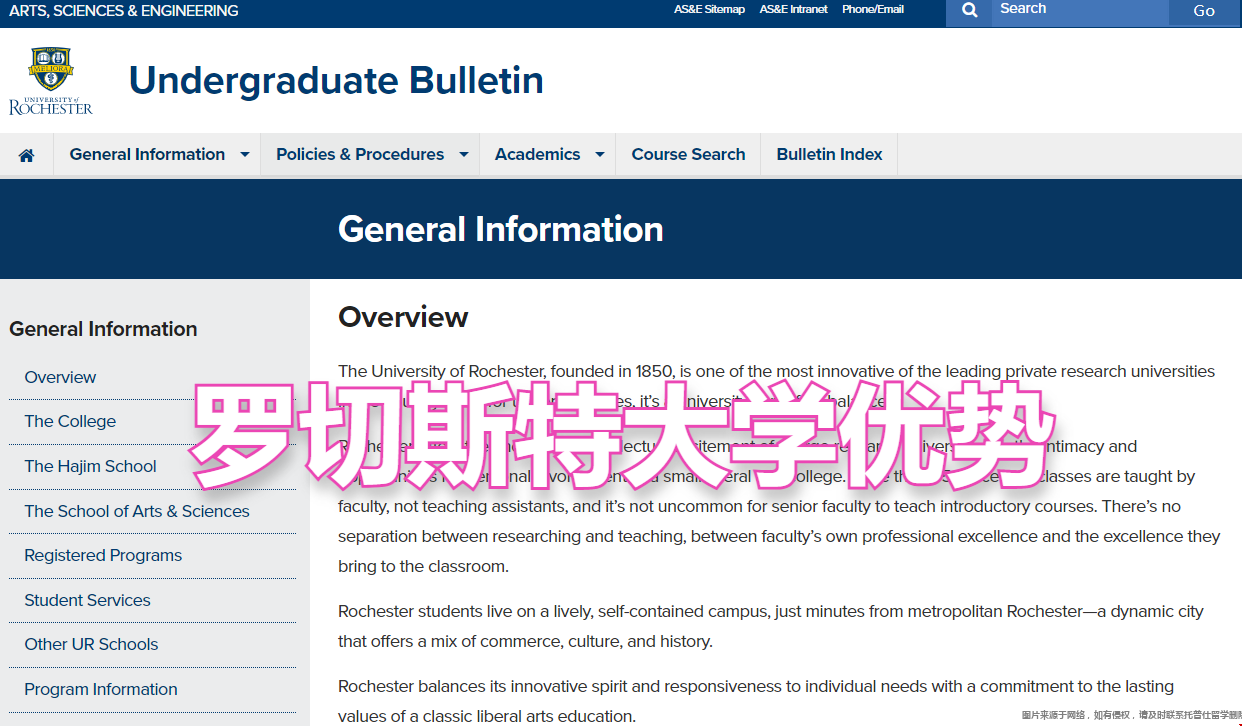
Task: Click paragraph starting 'Rochester balances its innovative'
Action: coord(756,701)
